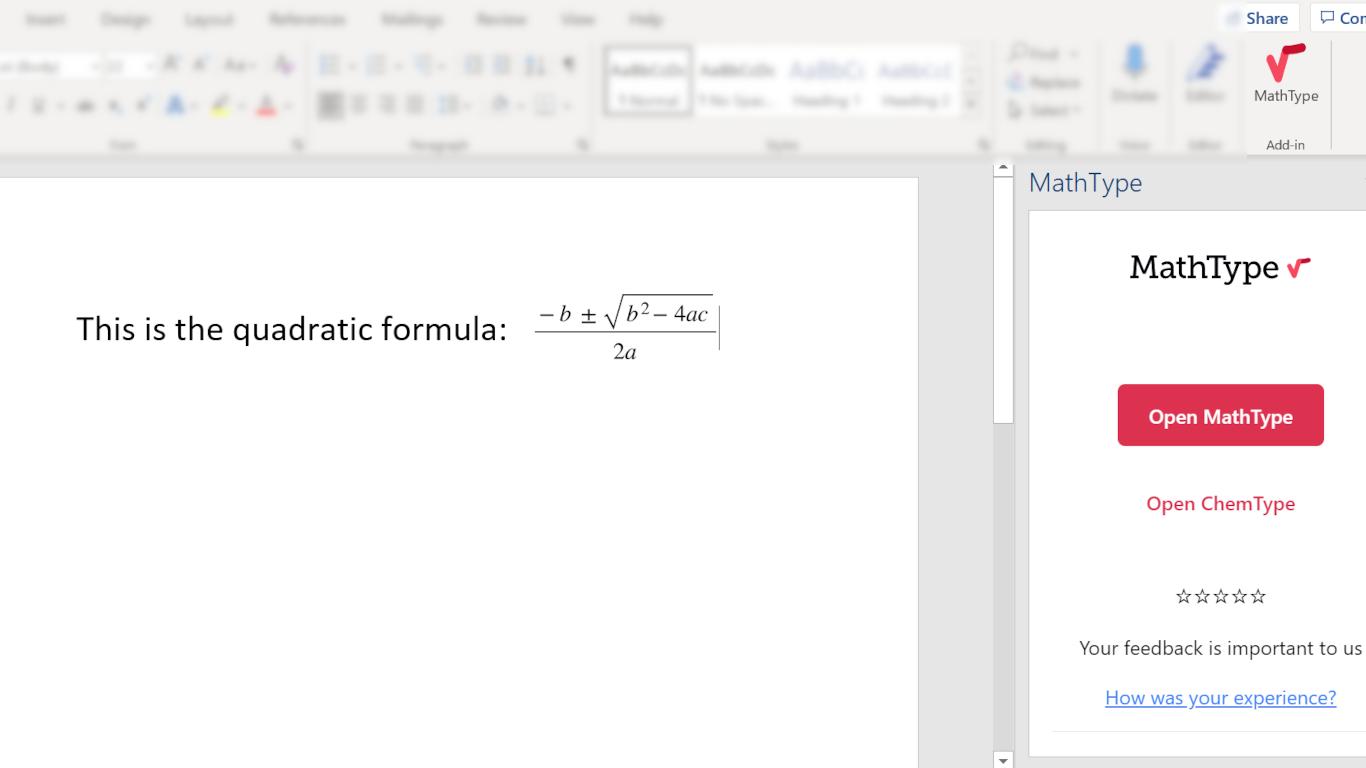Click the red font color icon
This screenshot has height=768, width=1366.
pos(266,106)
